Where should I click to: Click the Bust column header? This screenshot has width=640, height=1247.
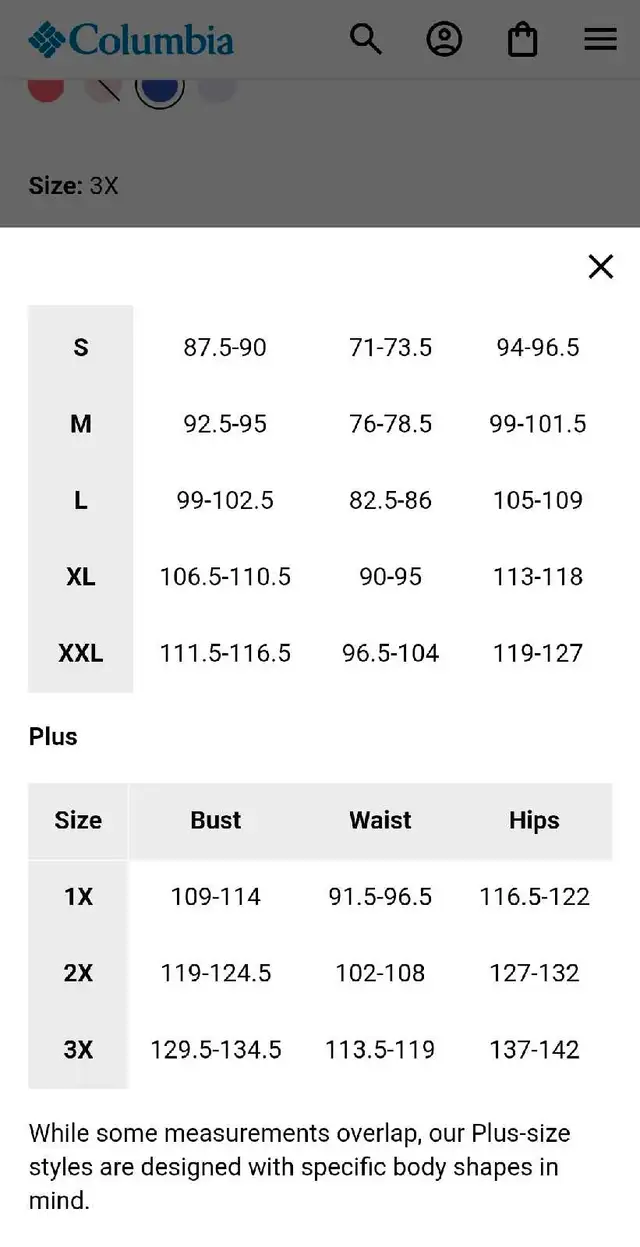click(216, 820)
